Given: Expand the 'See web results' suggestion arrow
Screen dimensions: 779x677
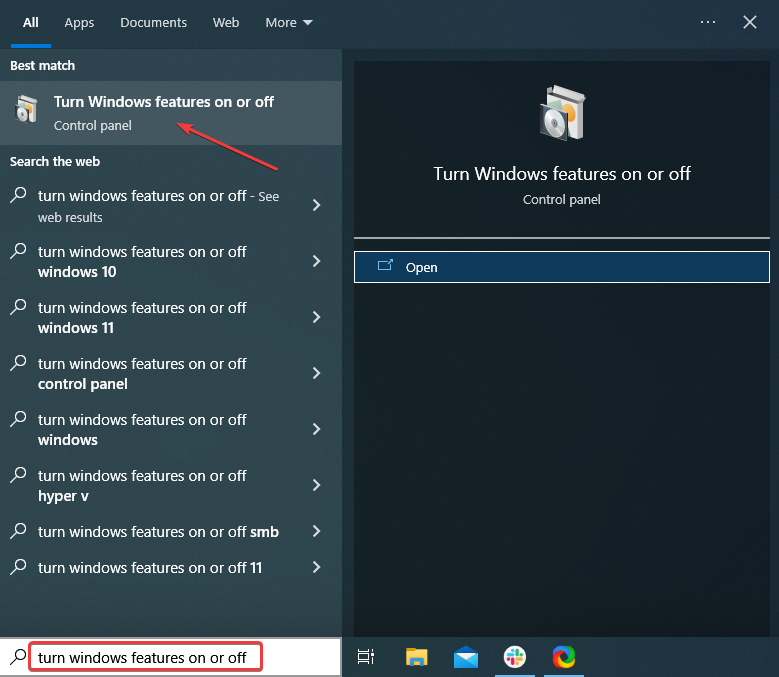Looking at the screenshot, I should [x=316, y=205].
